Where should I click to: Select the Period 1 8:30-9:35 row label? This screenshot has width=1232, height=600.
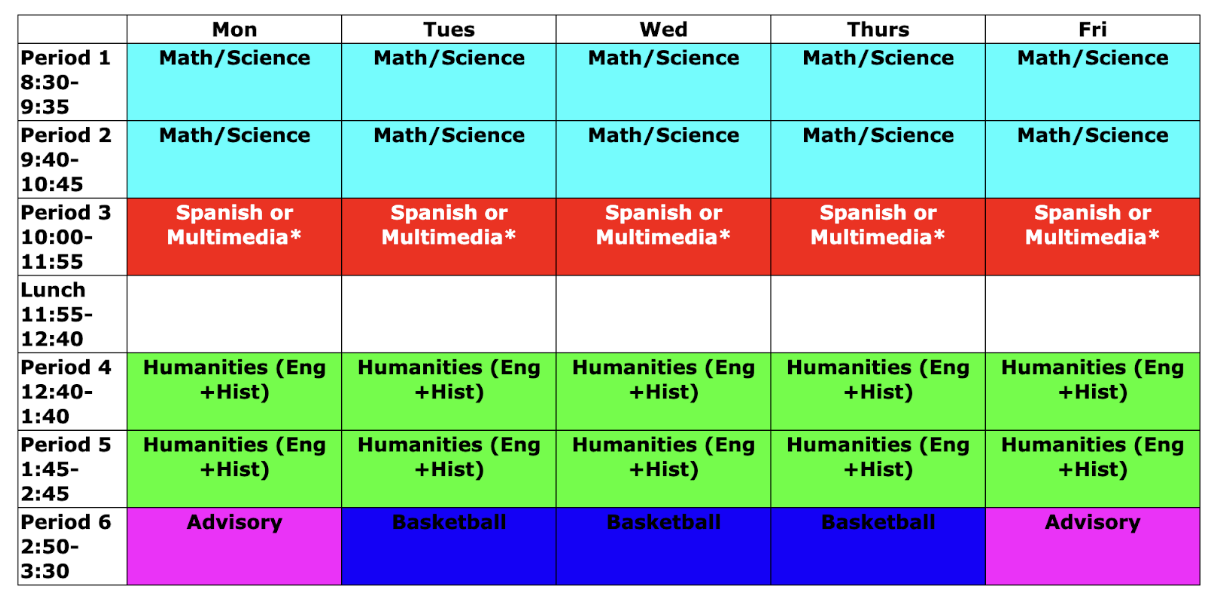click(72, 82)
